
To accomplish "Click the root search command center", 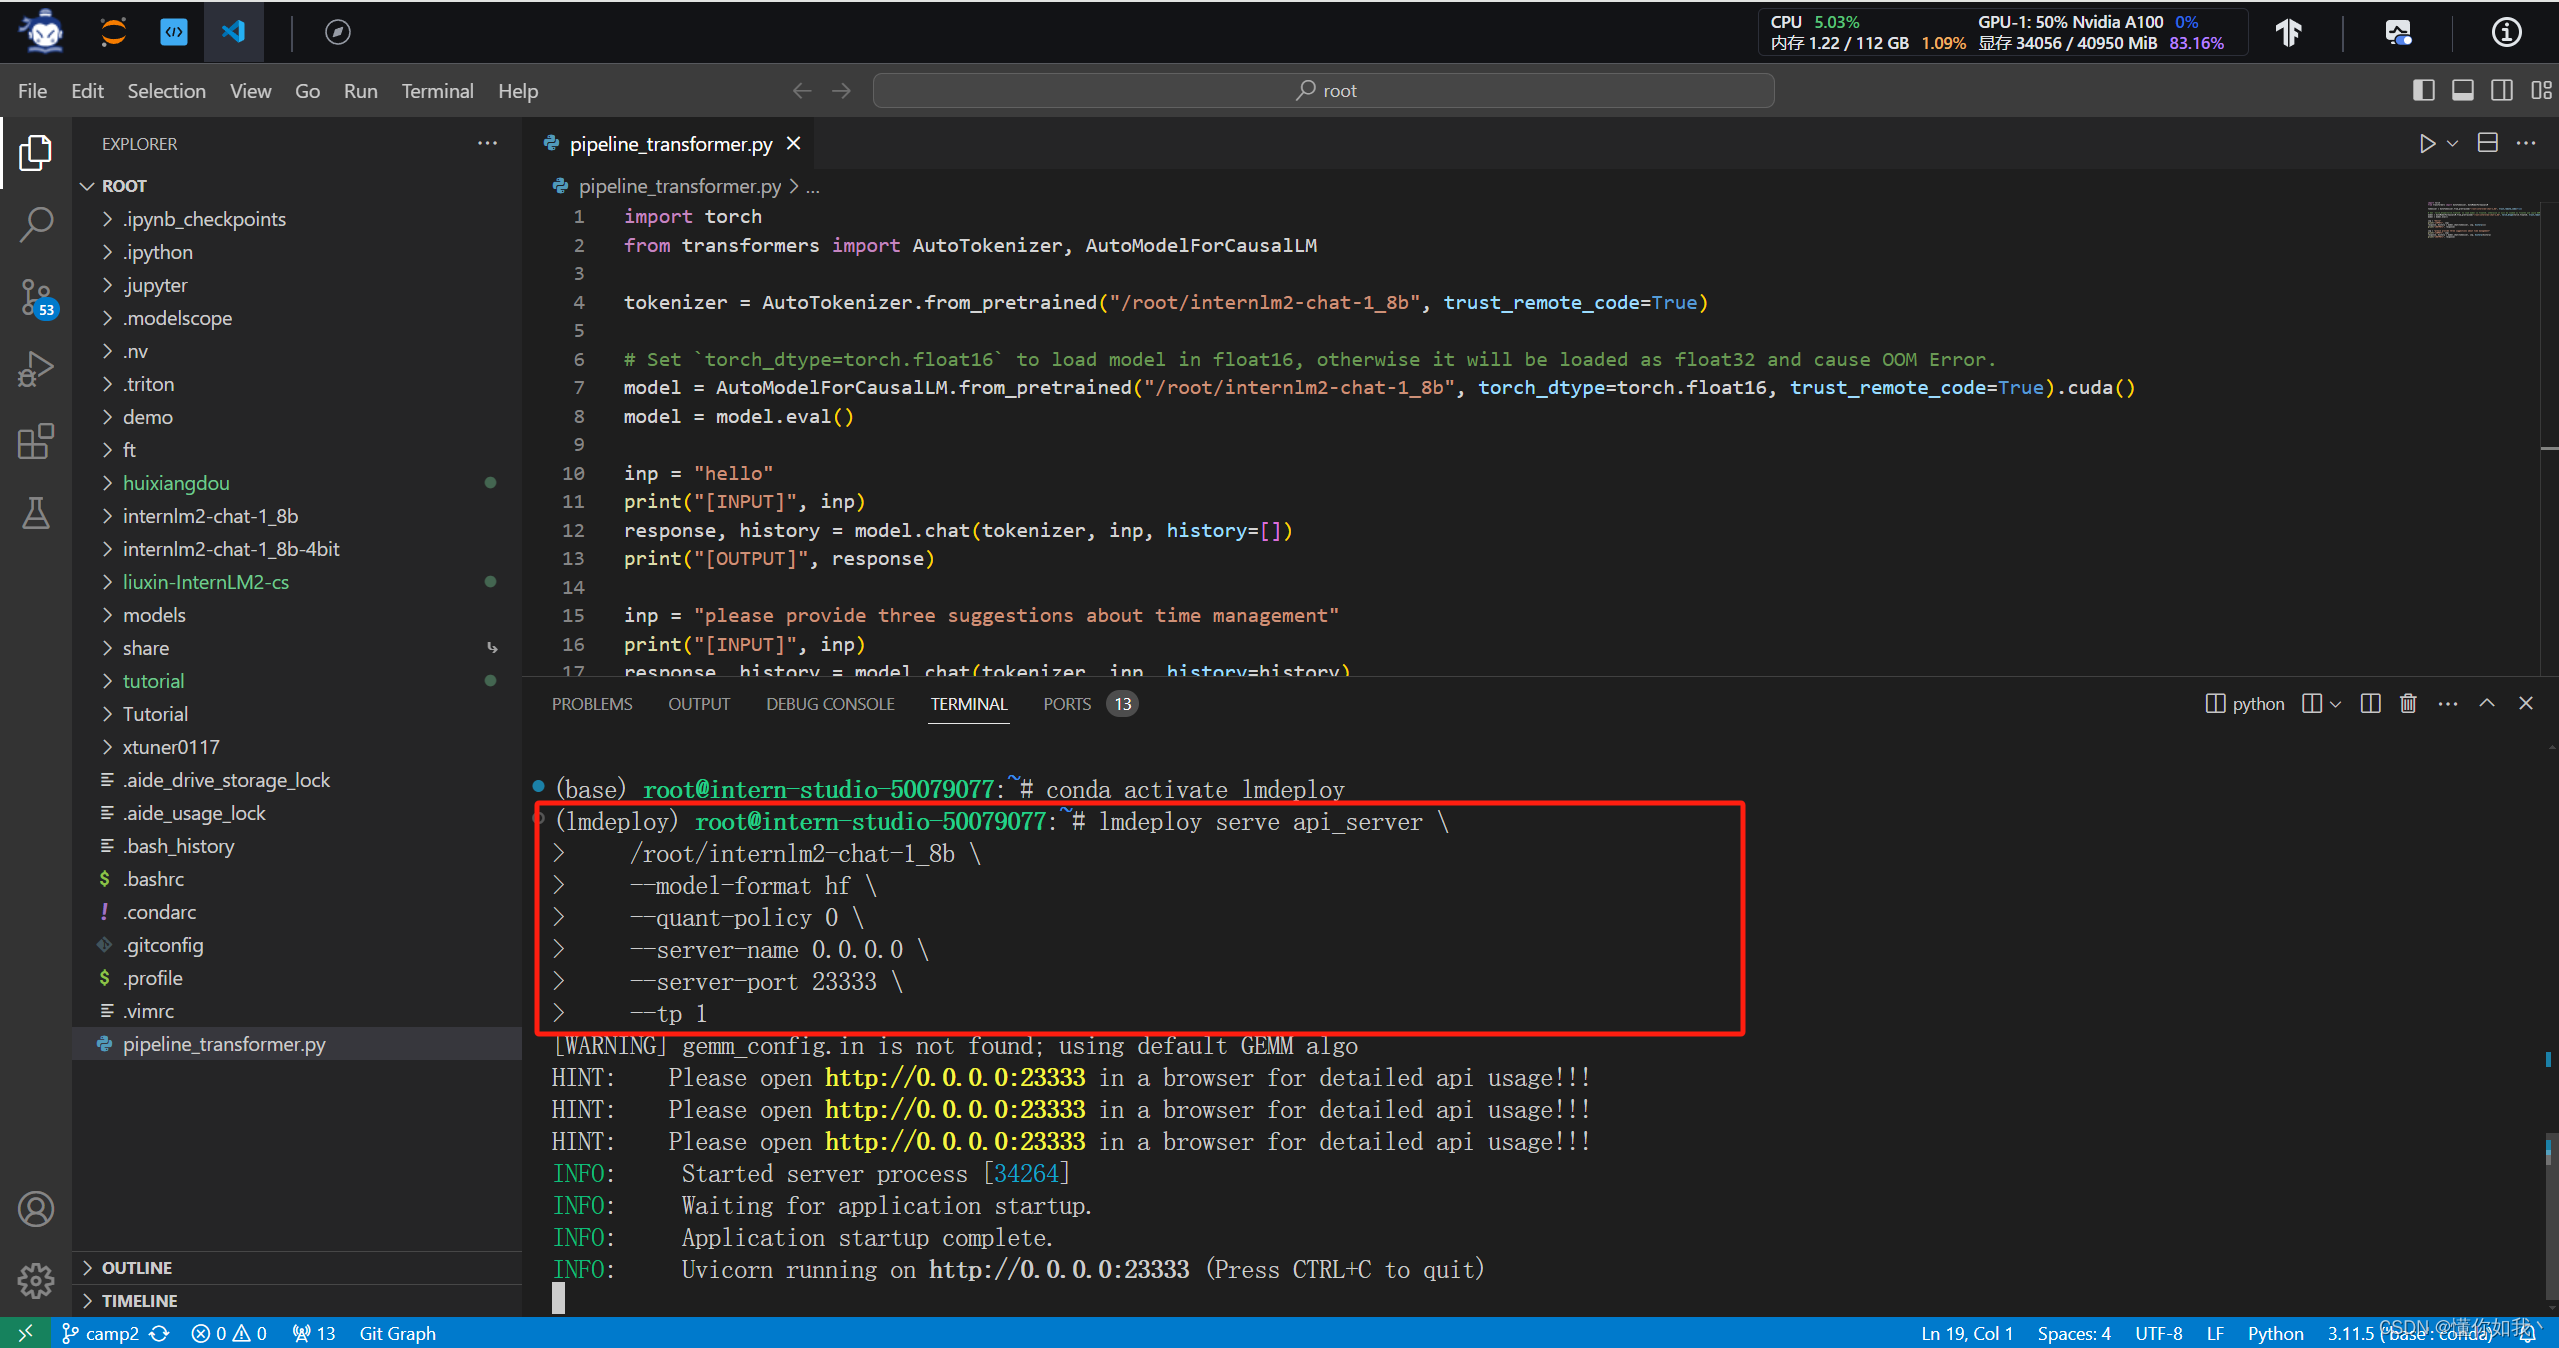I will (x=1324, y=91).
